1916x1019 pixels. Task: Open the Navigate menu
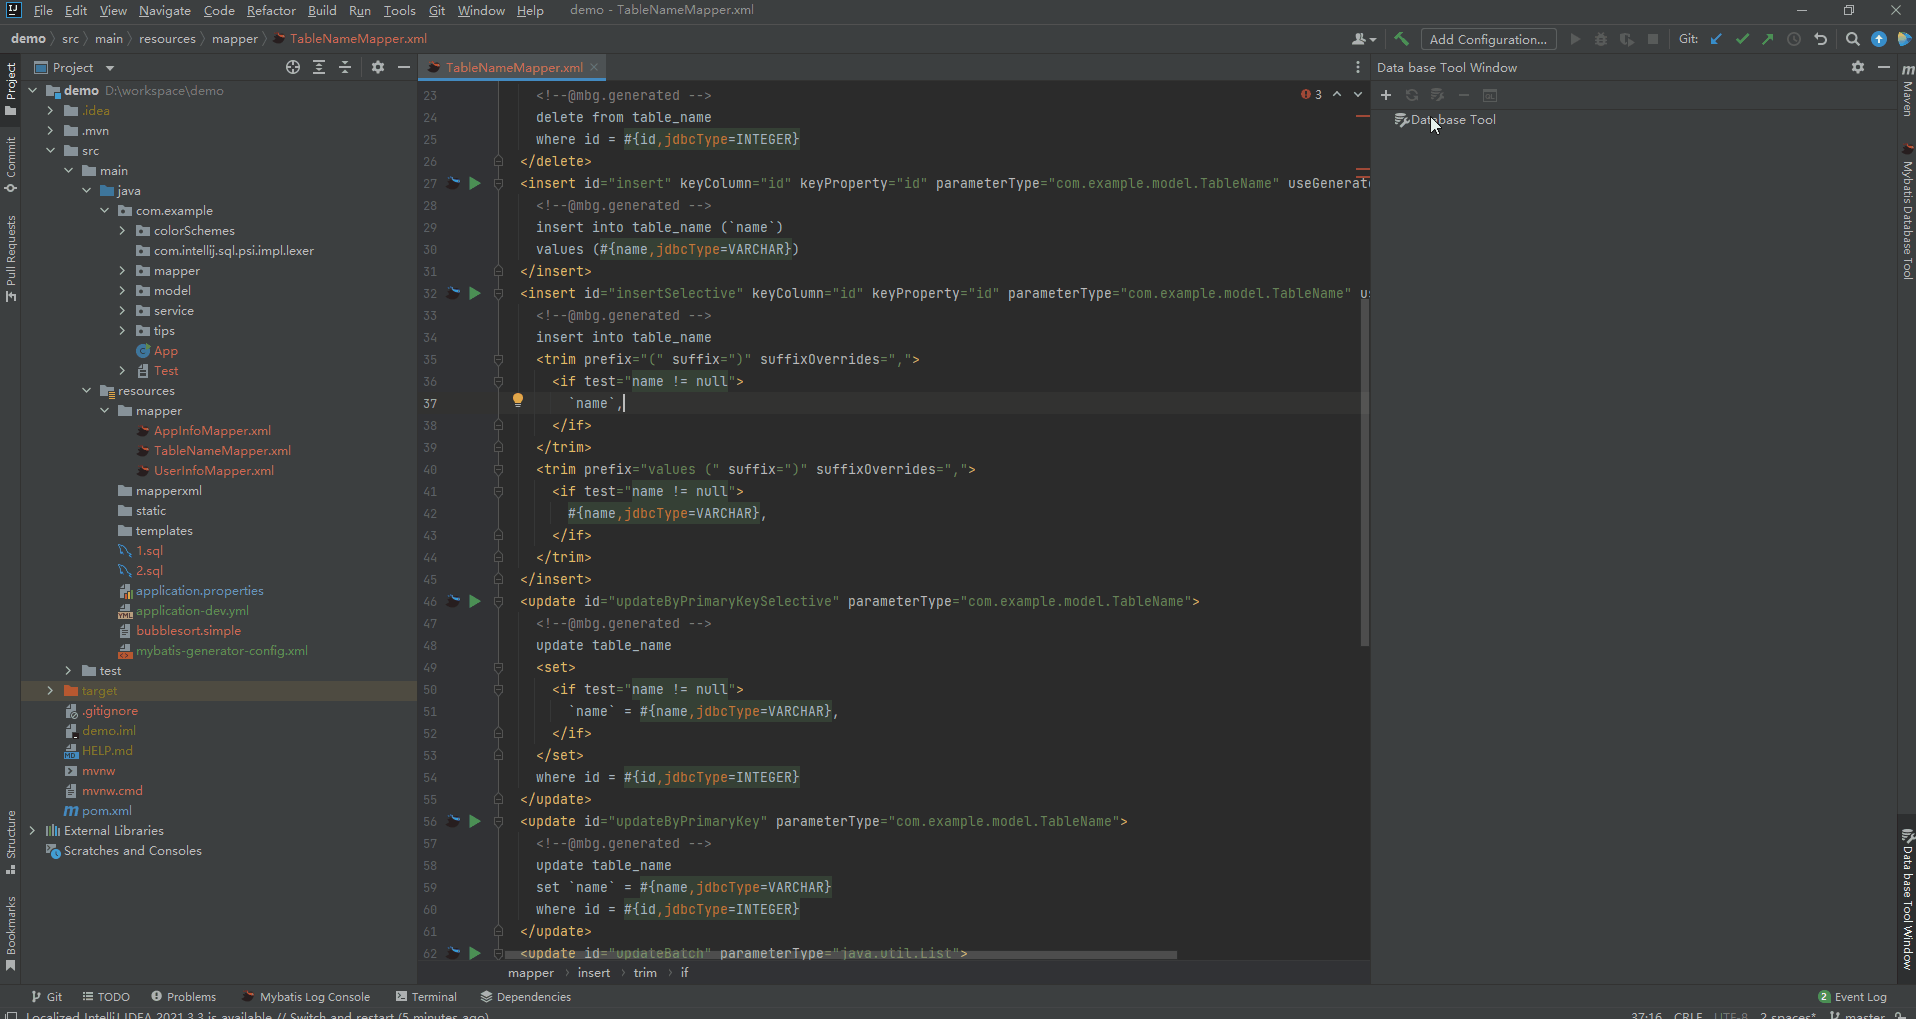click(164, 11)
